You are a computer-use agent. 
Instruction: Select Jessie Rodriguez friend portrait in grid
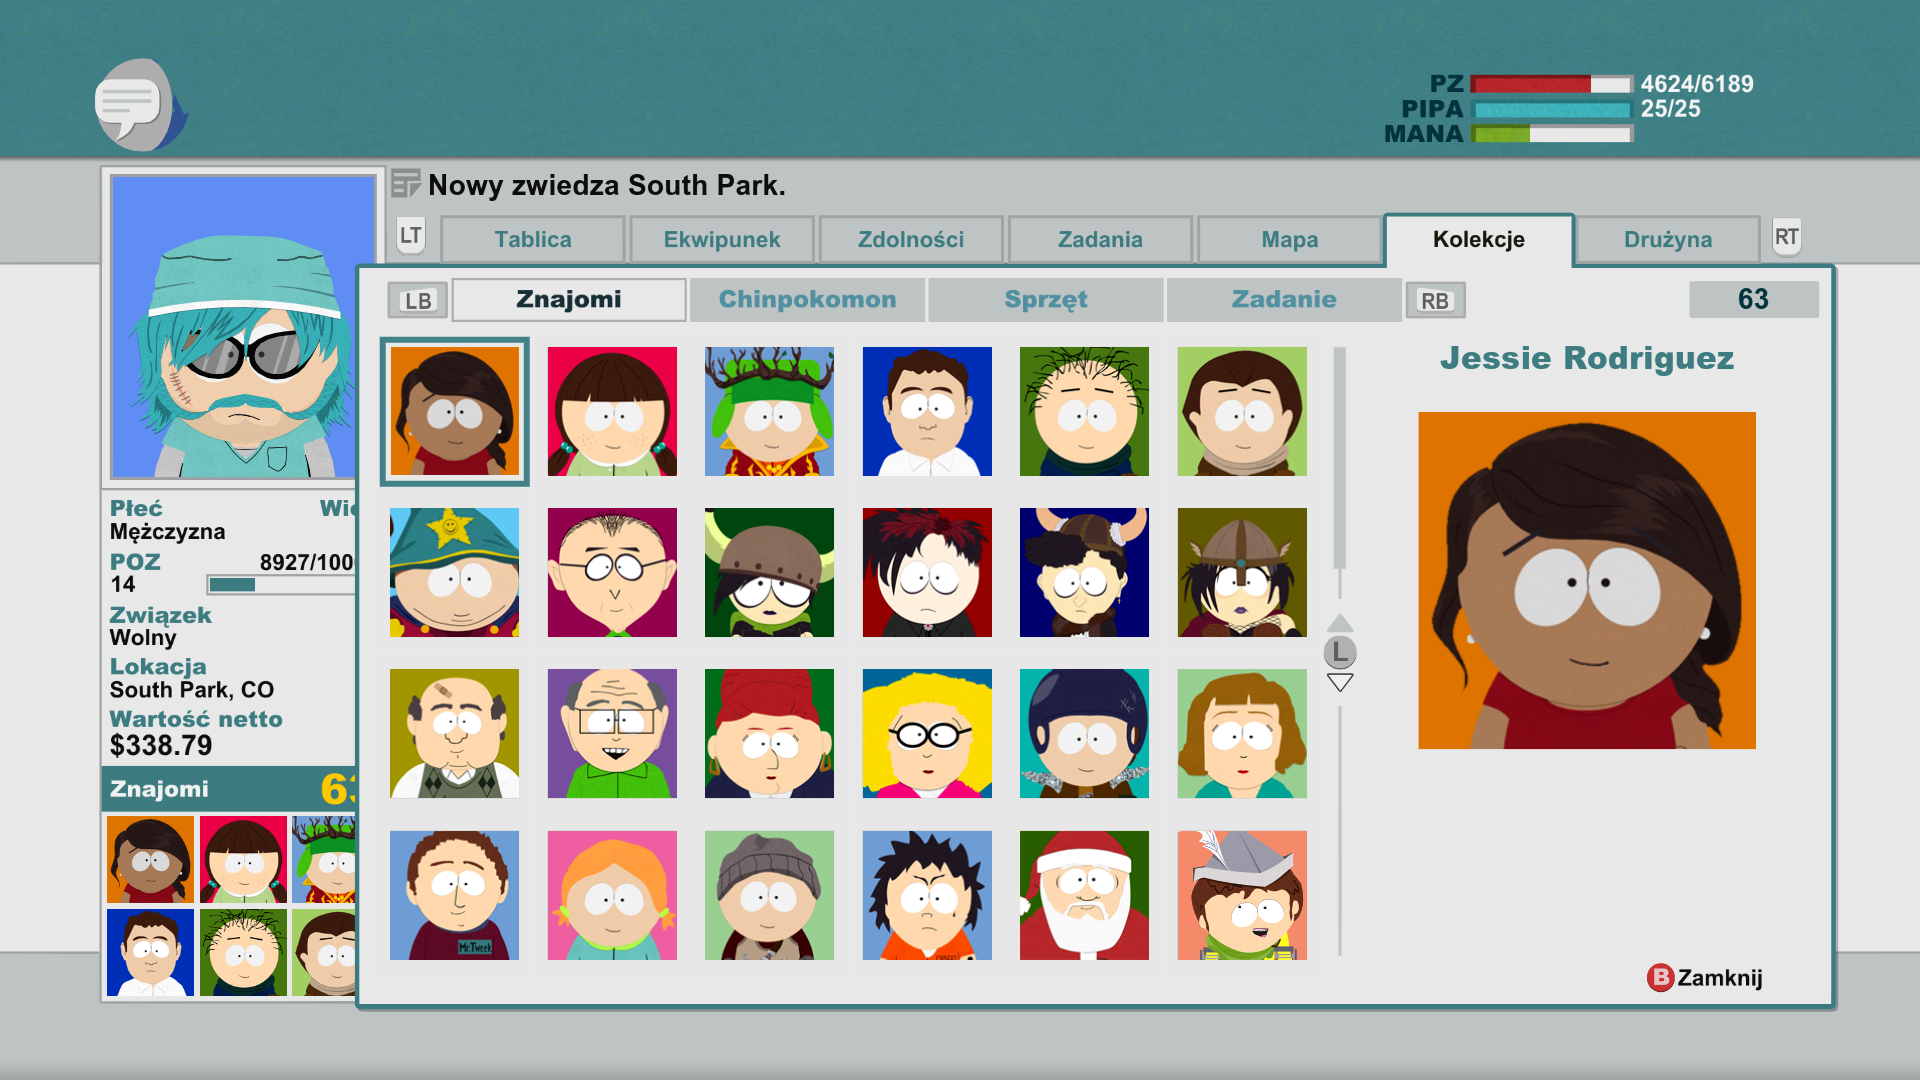click(x=454, y=411)
